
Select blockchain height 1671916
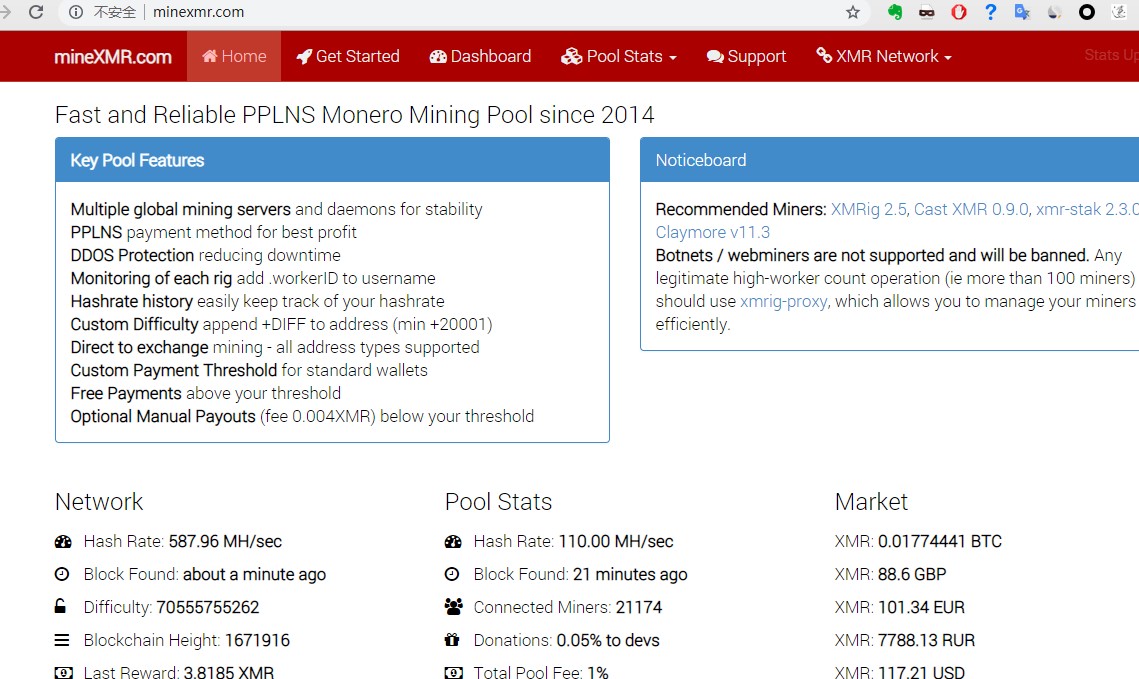pyautogui.click(x=257, y=640)
